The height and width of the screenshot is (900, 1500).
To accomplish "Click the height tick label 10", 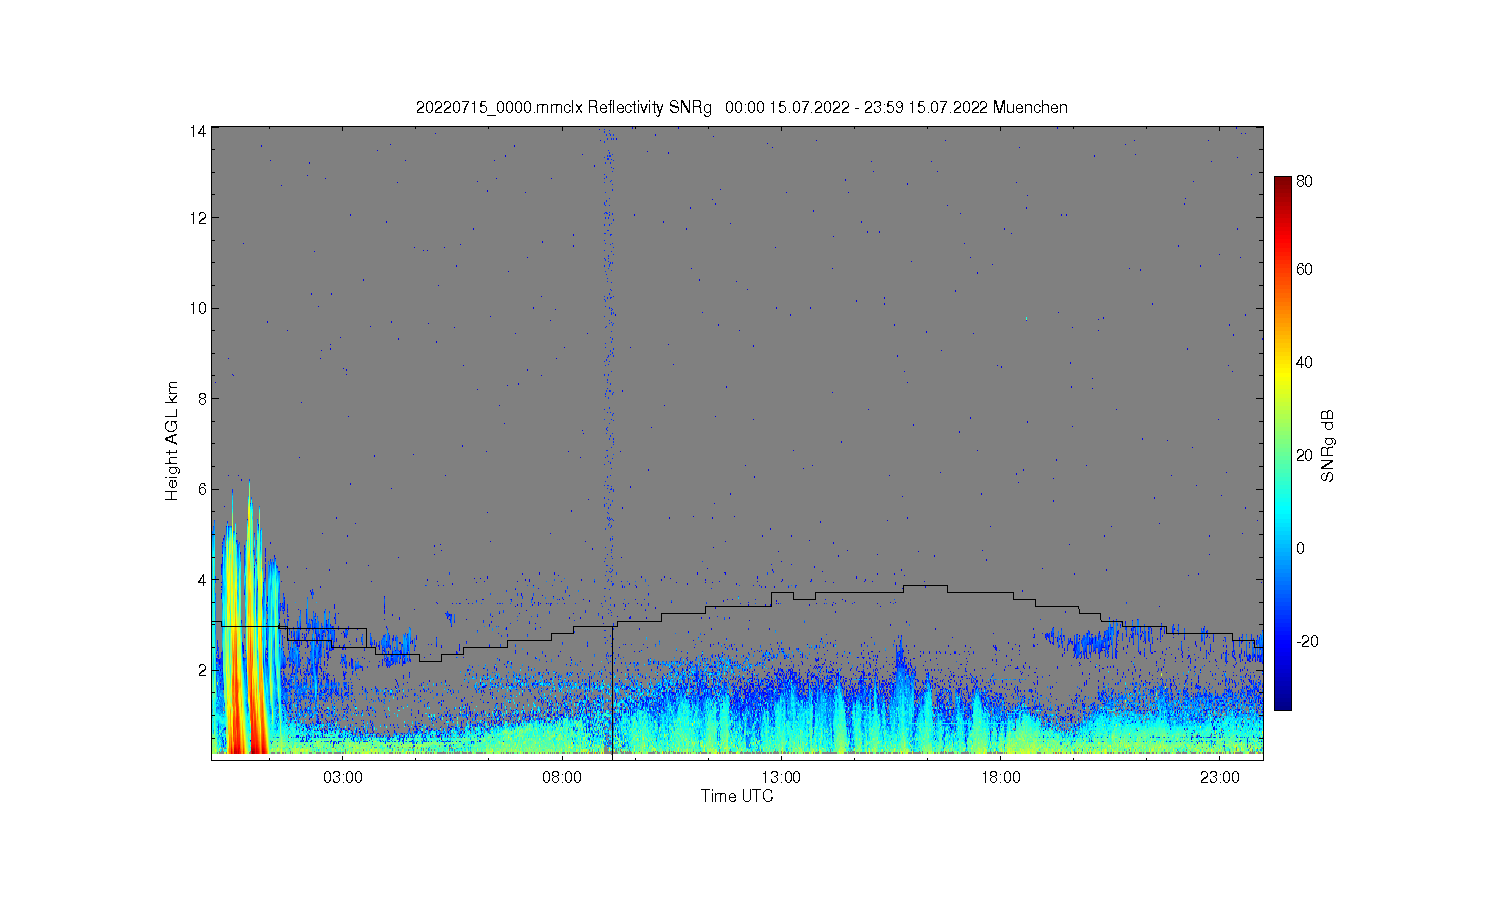I will 198,308.
